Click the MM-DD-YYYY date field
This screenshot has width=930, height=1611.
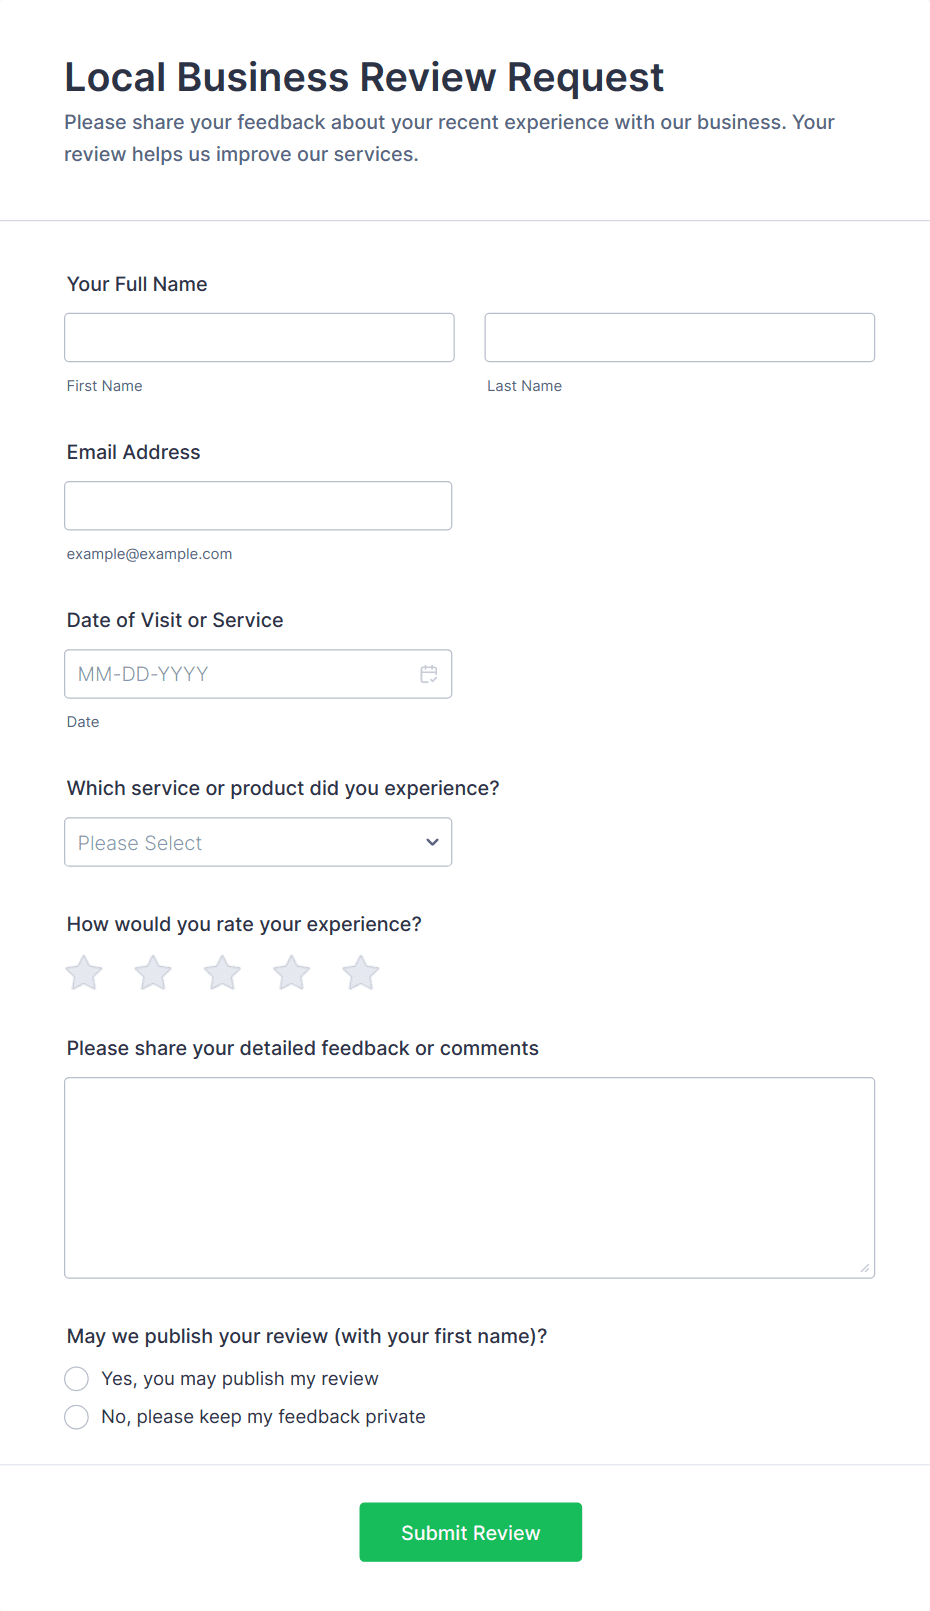[x=258, y=674]
